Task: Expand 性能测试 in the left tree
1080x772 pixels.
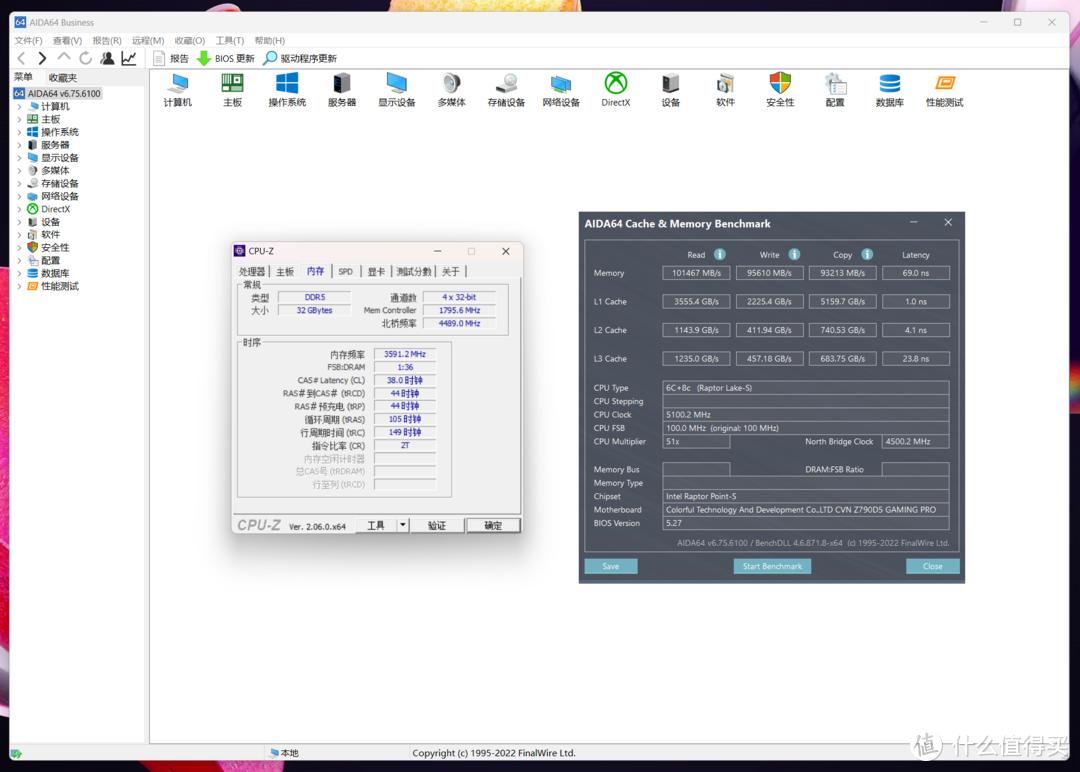Action: (17, 286)
